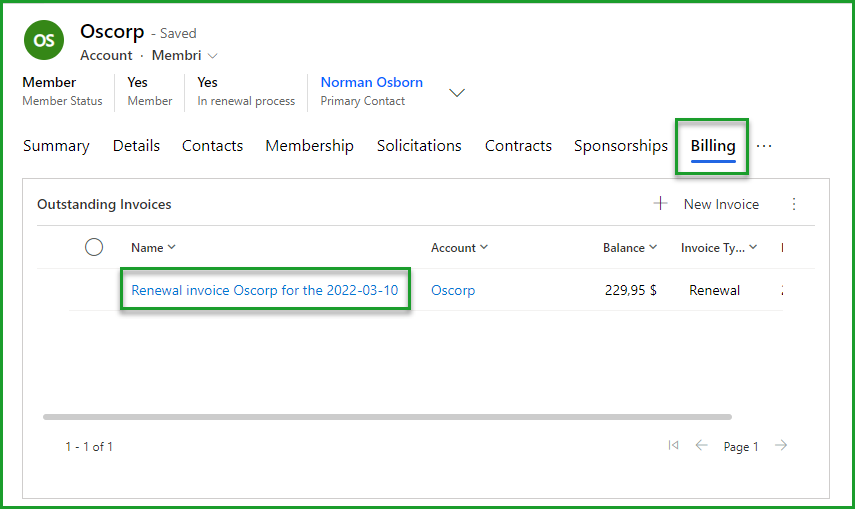Viewport: 855px width, 509px height.
Task: Click the plus icon beside New Invoice
Action: [x=660, y=204]
